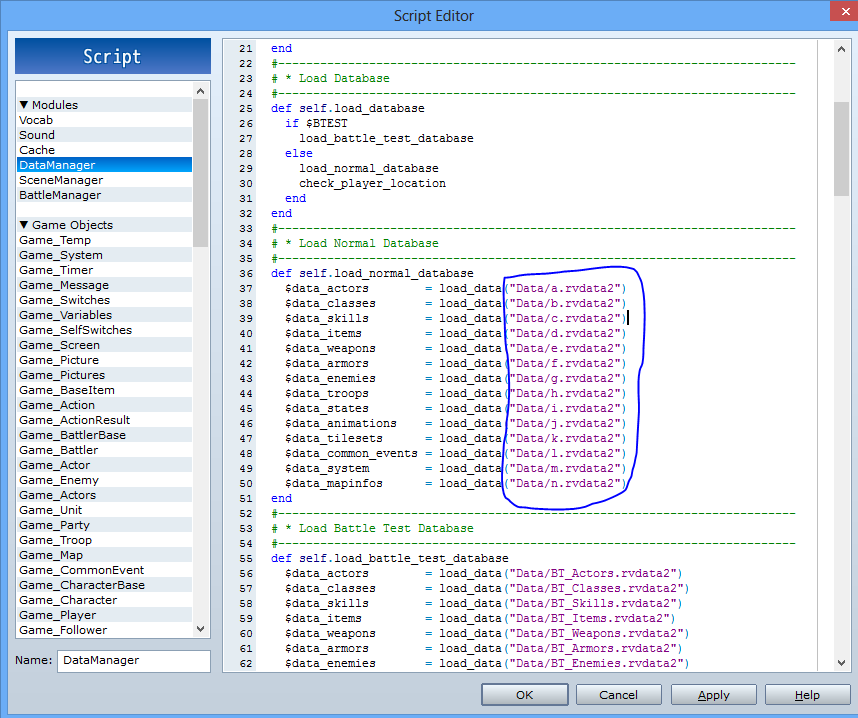Screen dimensions: 858x718
Task: Click the Cancel button
Action: pos(618,694)
